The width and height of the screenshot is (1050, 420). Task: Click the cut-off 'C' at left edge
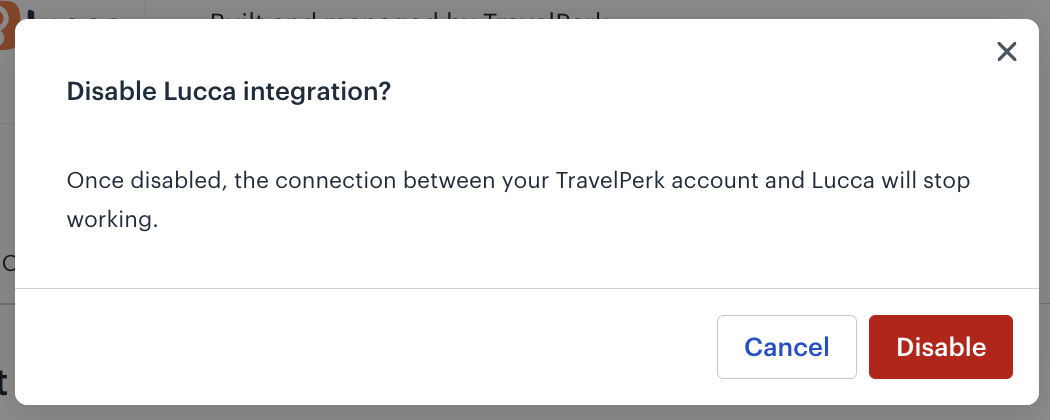click(7, 263)
